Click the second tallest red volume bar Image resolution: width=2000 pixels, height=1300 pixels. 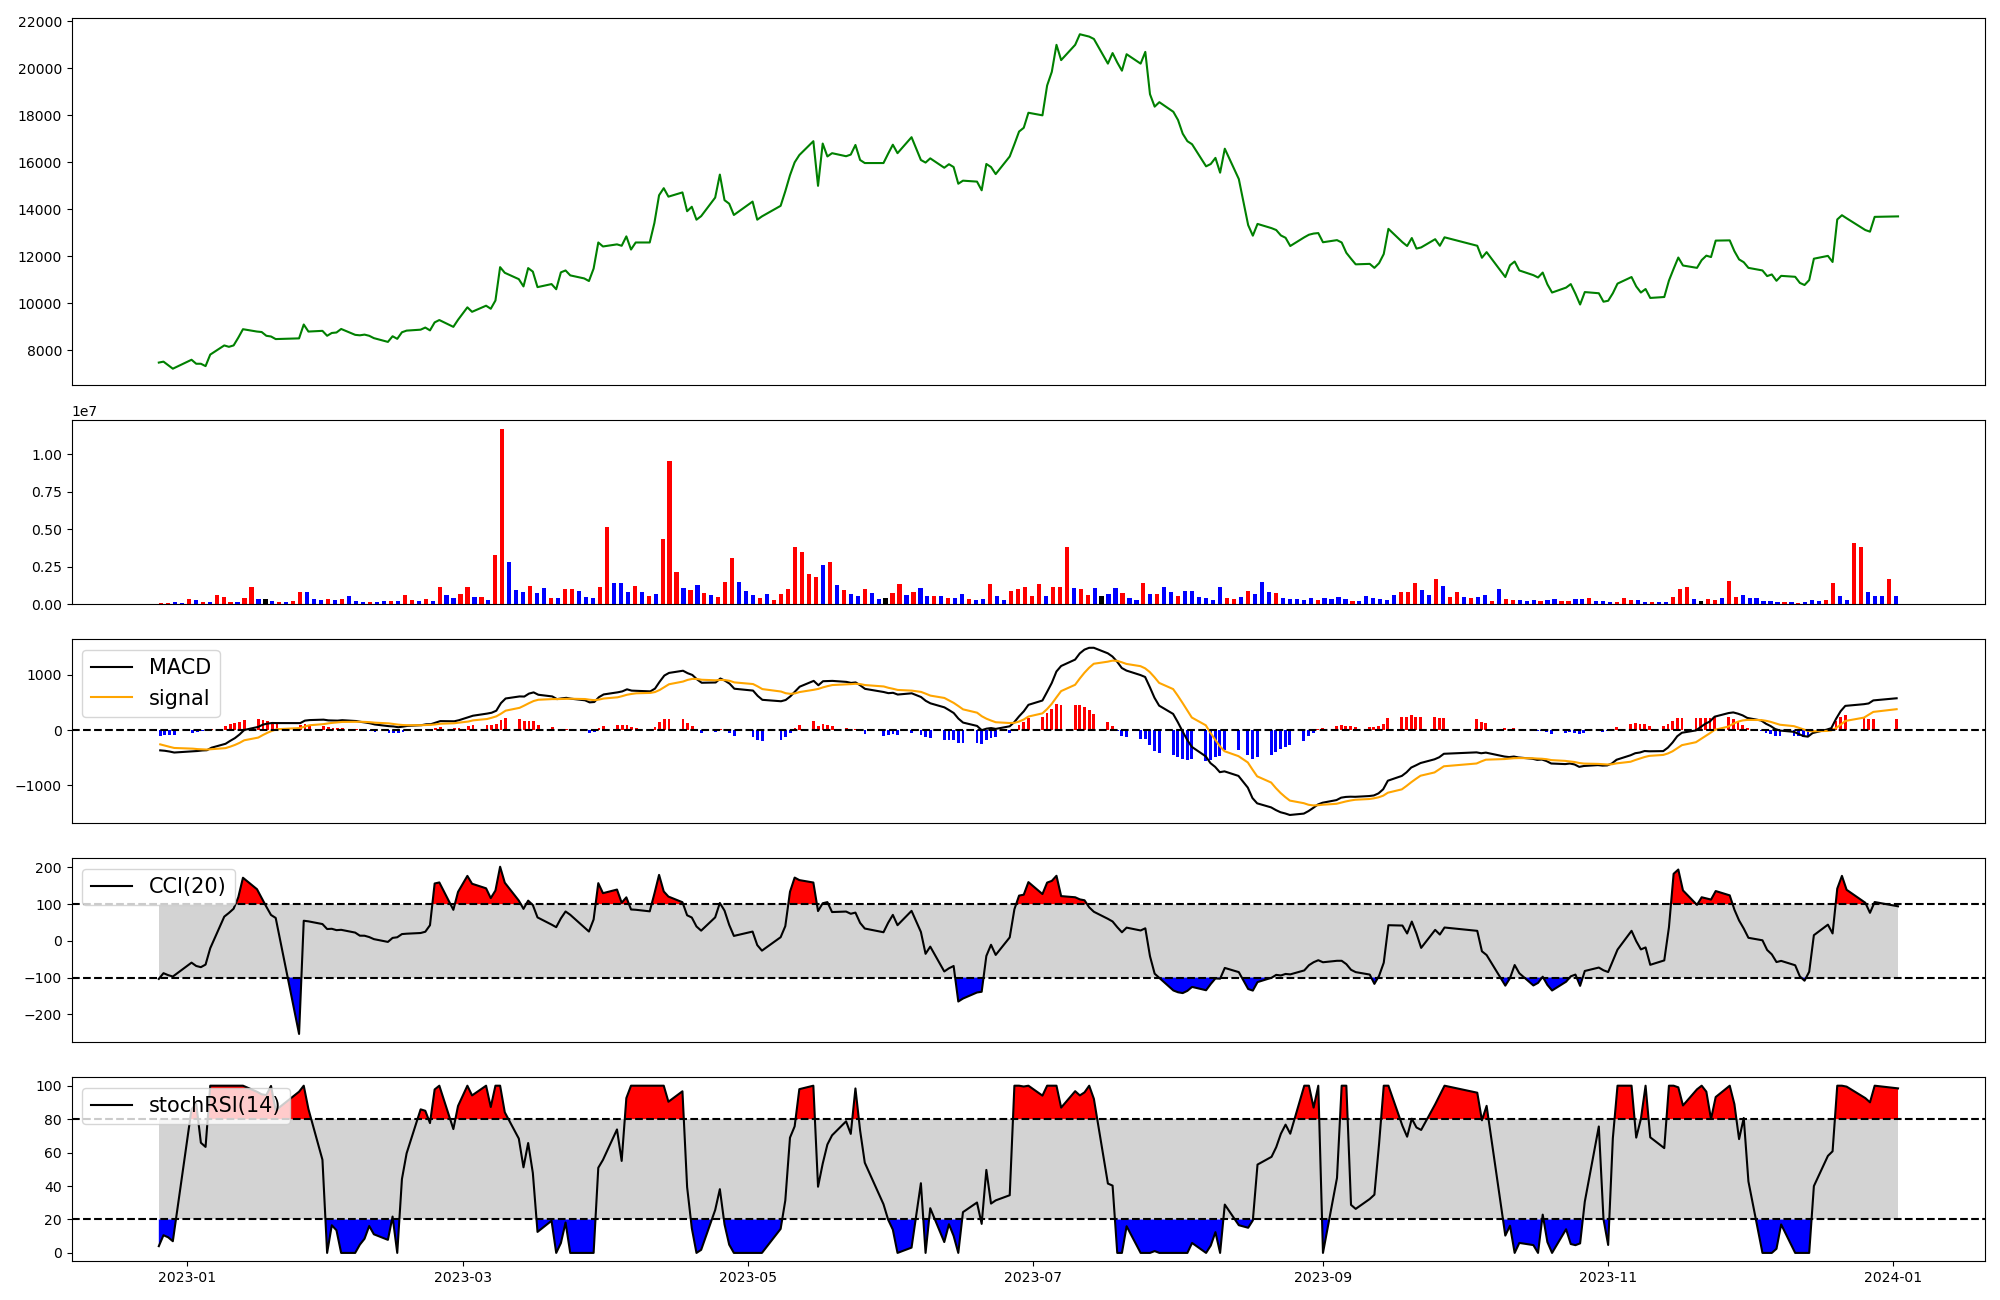tap(669, 535)
